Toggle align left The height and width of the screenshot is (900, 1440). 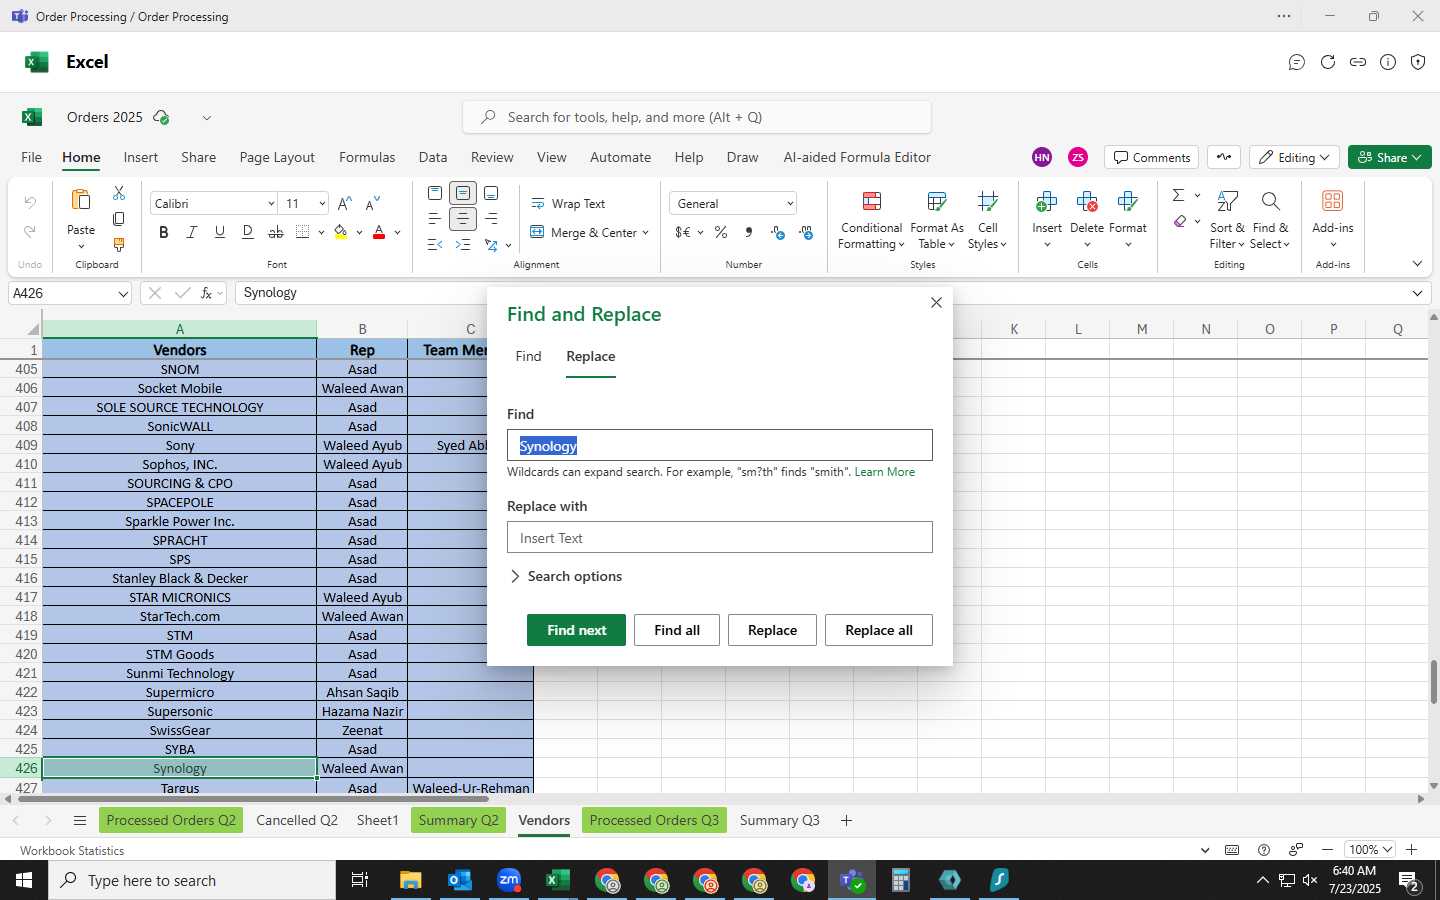point(434,218)
